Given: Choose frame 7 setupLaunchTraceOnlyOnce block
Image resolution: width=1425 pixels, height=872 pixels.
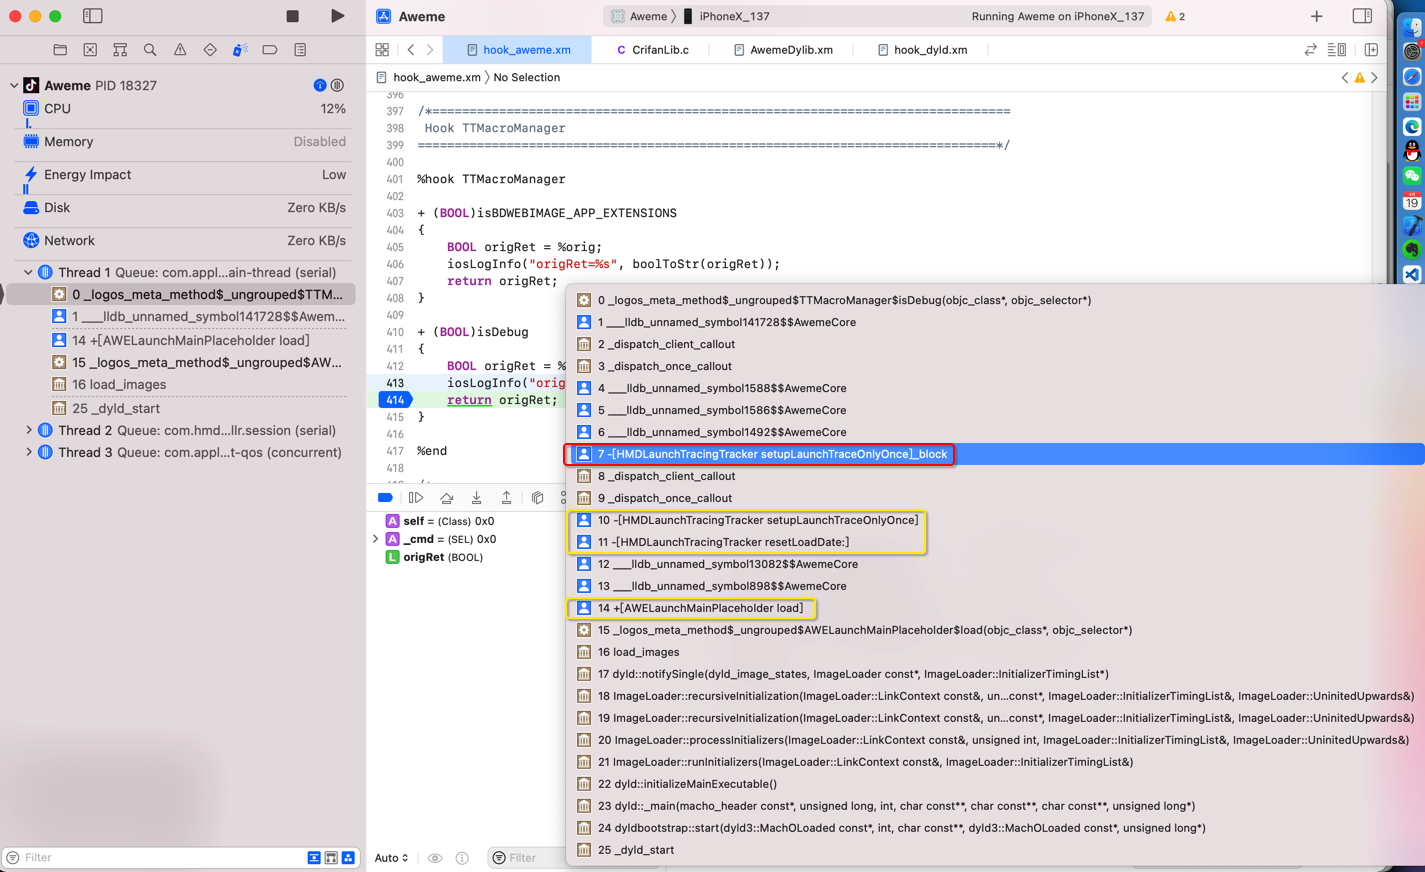Looking at the screenshot, I should pyautogui.click(x=995, y=454).
